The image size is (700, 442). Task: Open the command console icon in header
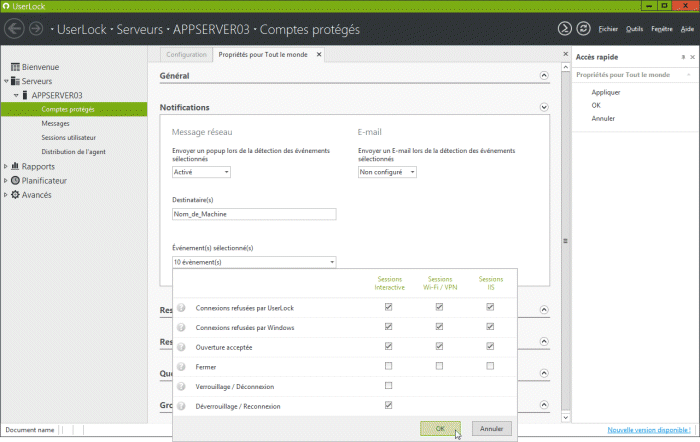click(564, 29)
